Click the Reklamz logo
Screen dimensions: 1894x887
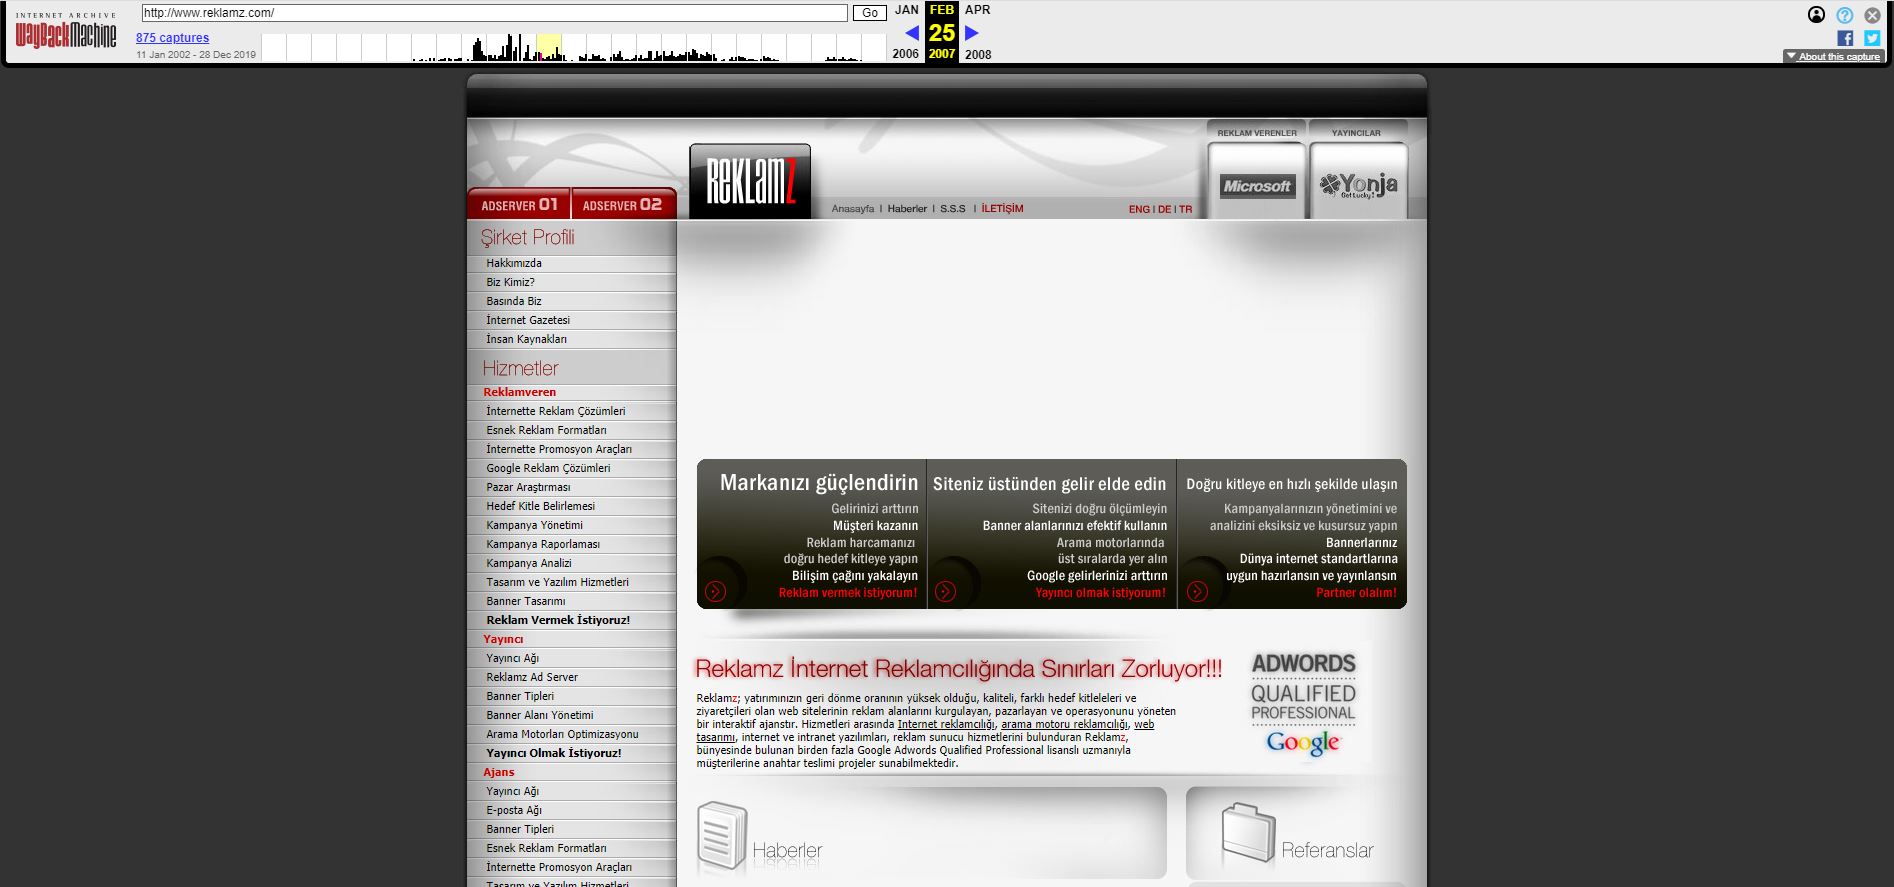click(750, 181)
